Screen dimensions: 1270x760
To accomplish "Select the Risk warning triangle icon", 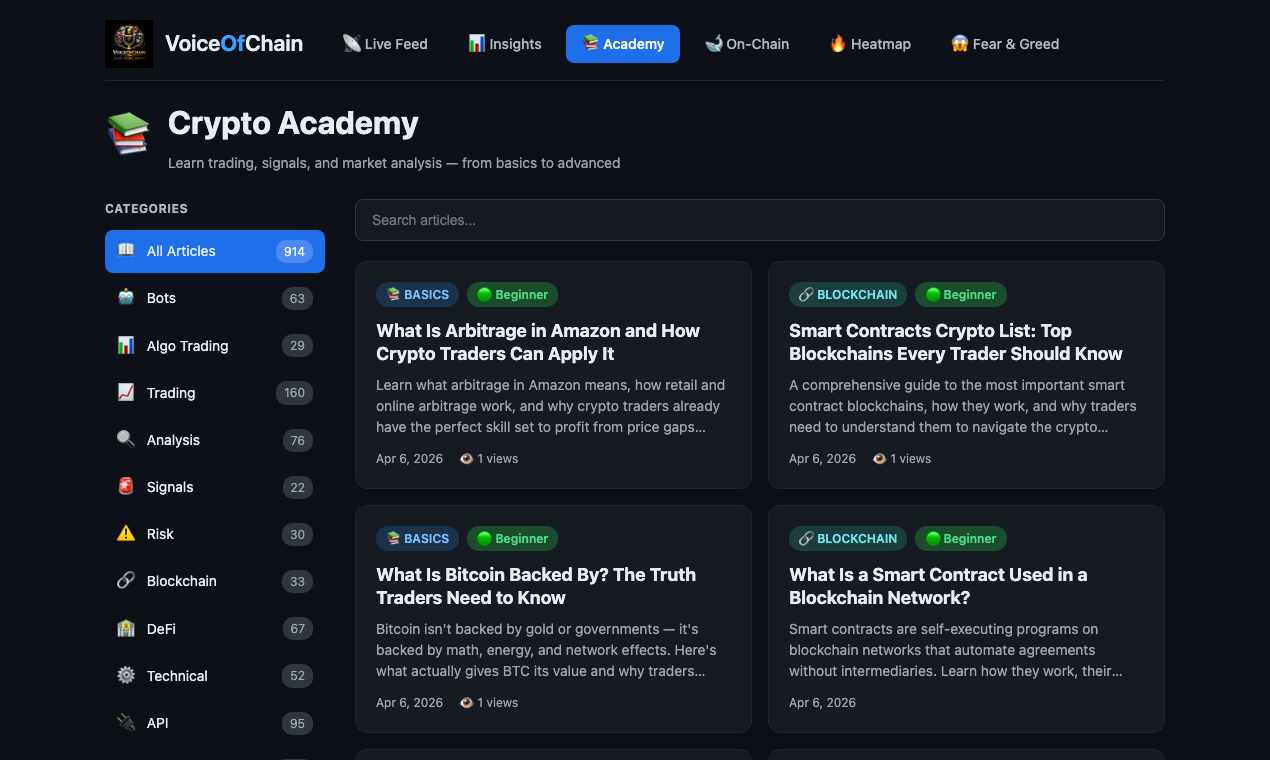I will tap(125, 534).
